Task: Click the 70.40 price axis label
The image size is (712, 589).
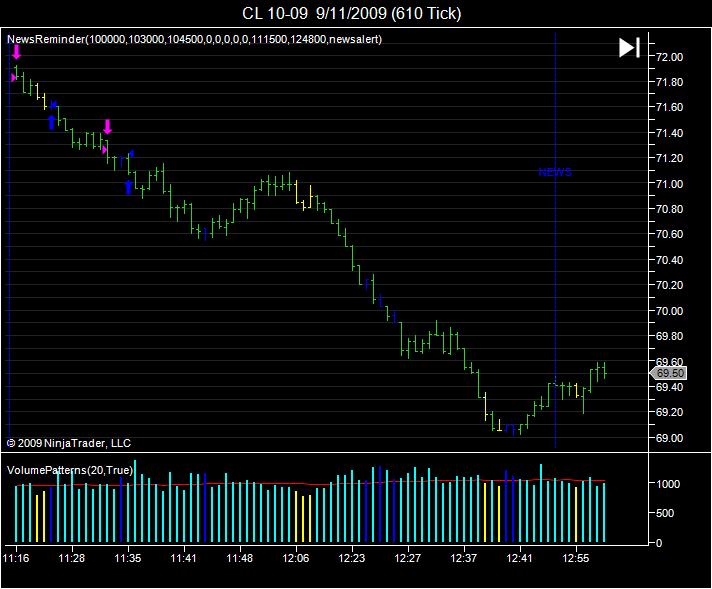Action: pos(669,260)
